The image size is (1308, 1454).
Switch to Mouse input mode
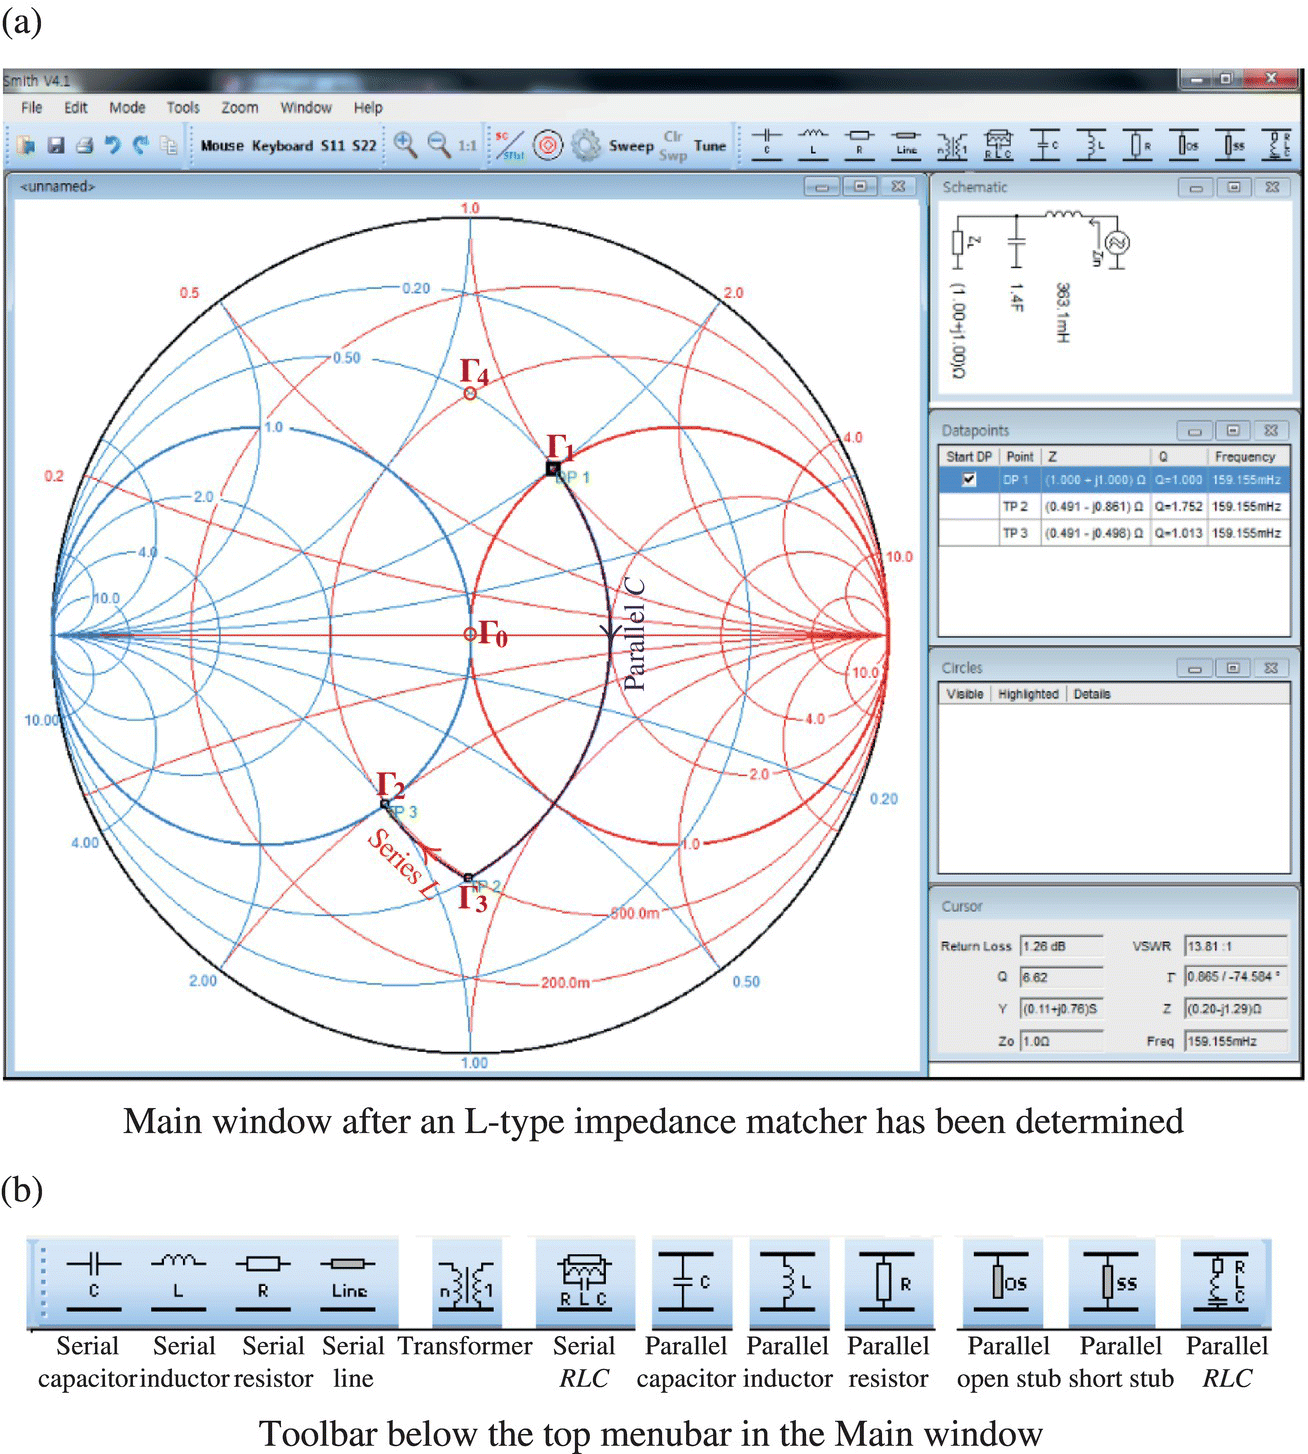tap(222, 146)
